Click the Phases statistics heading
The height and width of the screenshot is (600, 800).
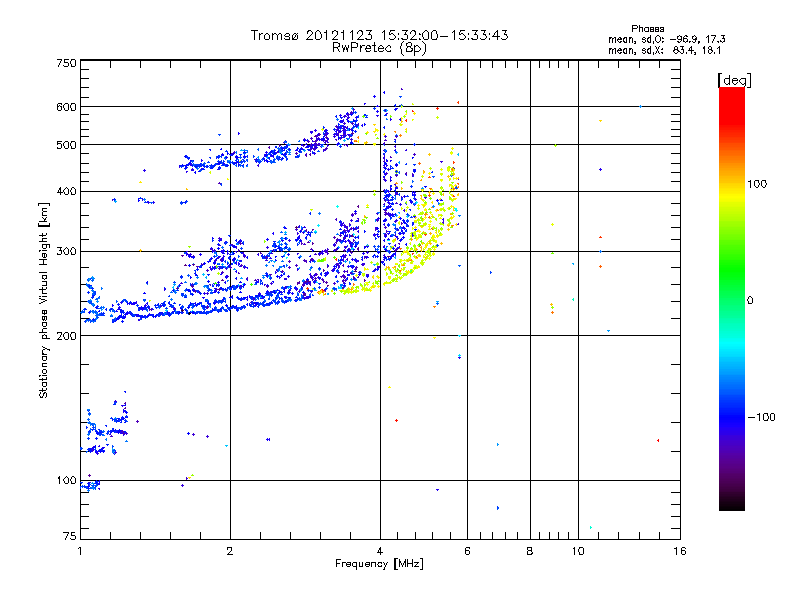[647, 29]
